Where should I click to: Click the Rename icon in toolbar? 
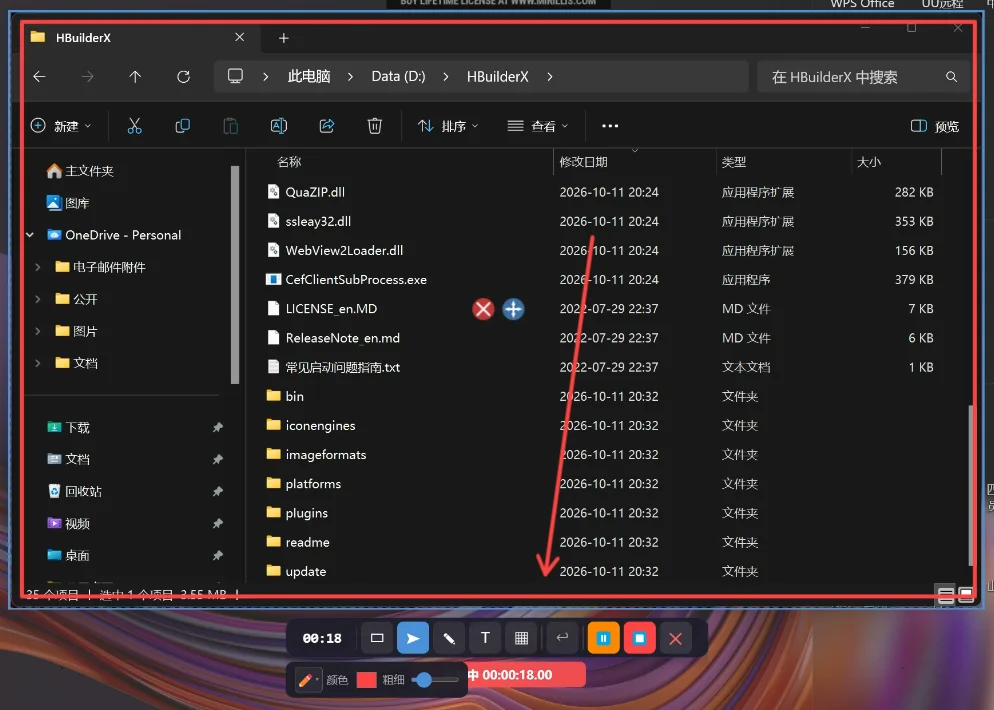(x=279, y=126)
